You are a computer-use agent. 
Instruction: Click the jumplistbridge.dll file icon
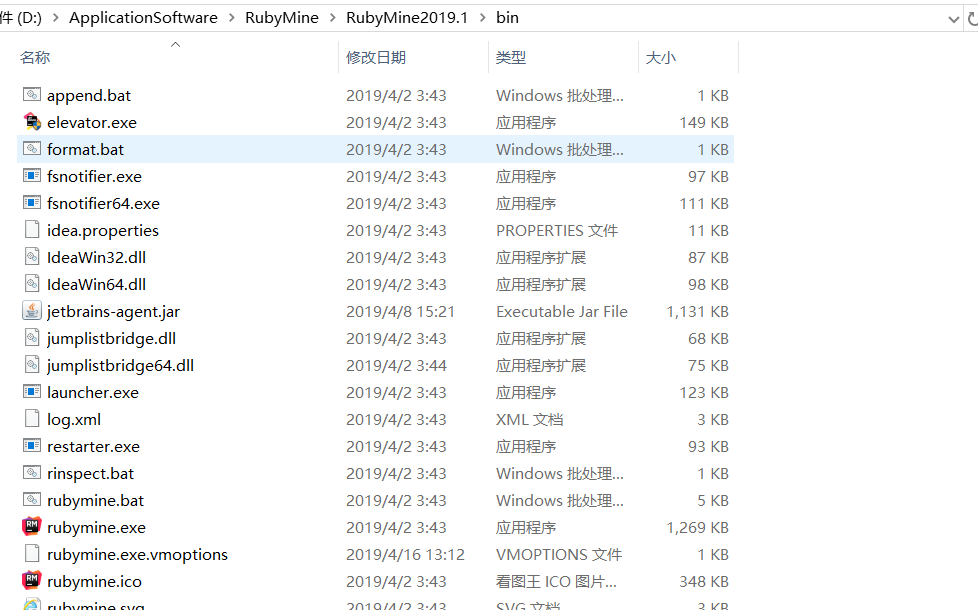[x=32, y=337]
